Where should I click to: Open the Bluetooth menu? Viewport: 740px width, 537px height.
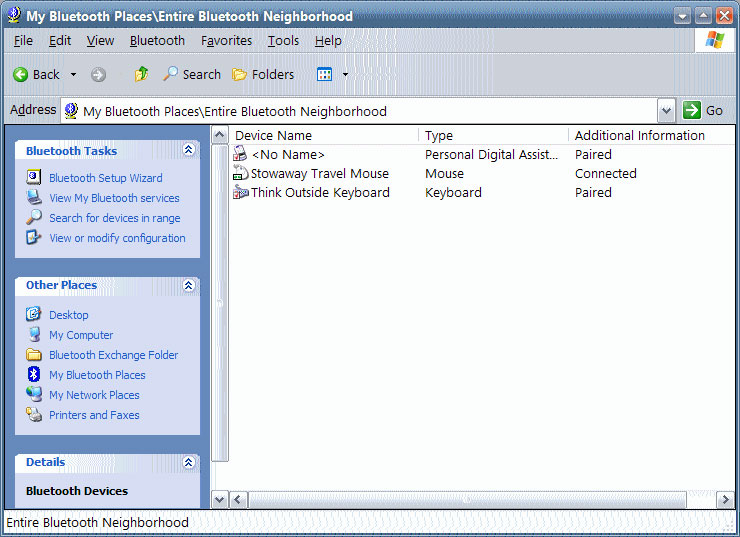tap(157, 41)
